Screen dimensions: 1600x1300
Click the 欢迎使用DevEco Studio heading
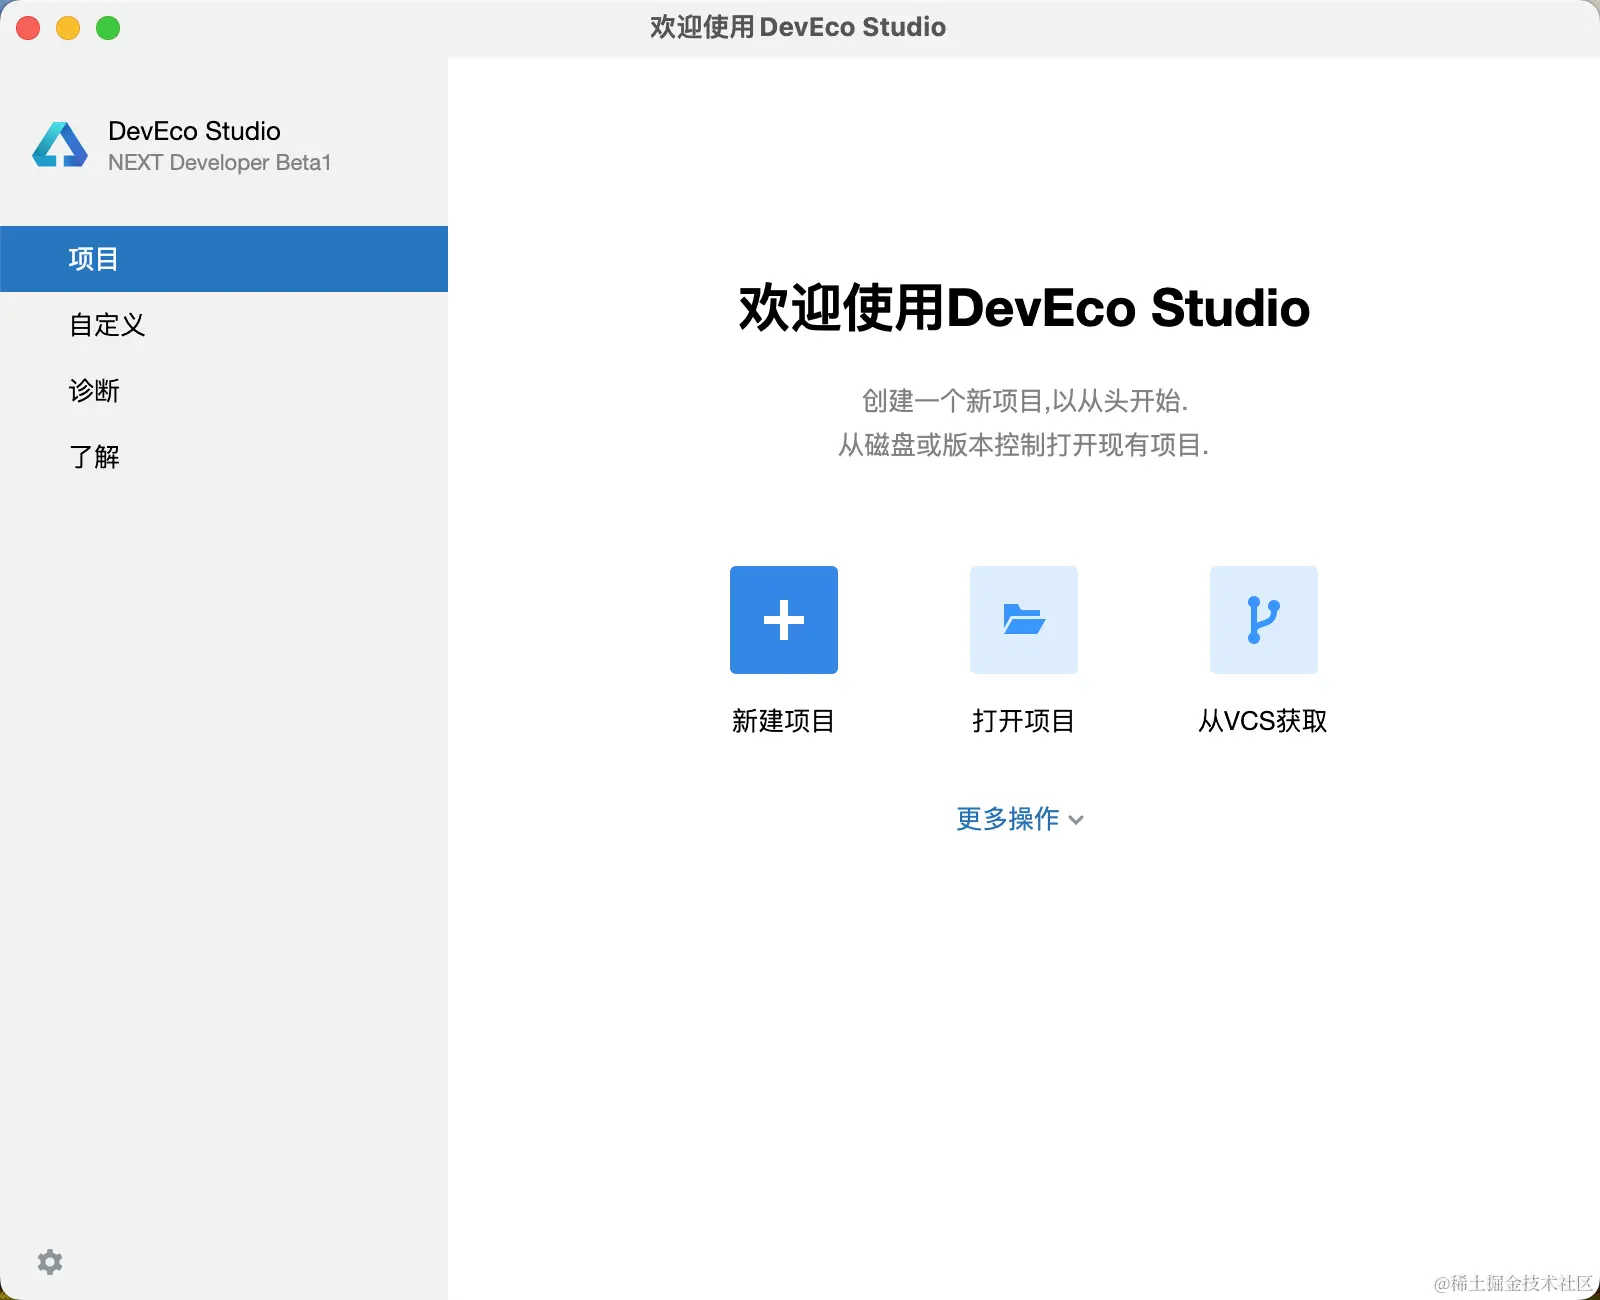coord(1024,307)
